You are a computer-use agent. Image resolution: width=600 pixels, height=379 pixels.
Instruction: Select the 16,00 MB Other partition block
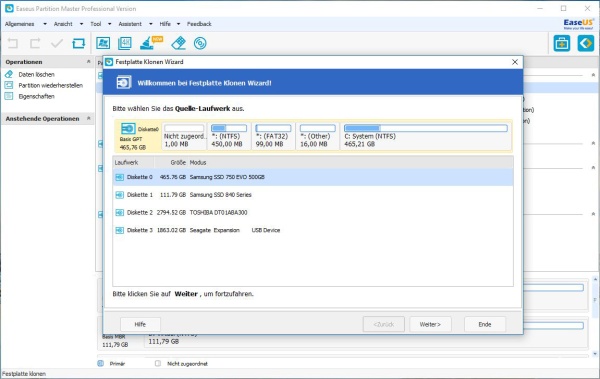pyautogui.click(x=318, y=136)
